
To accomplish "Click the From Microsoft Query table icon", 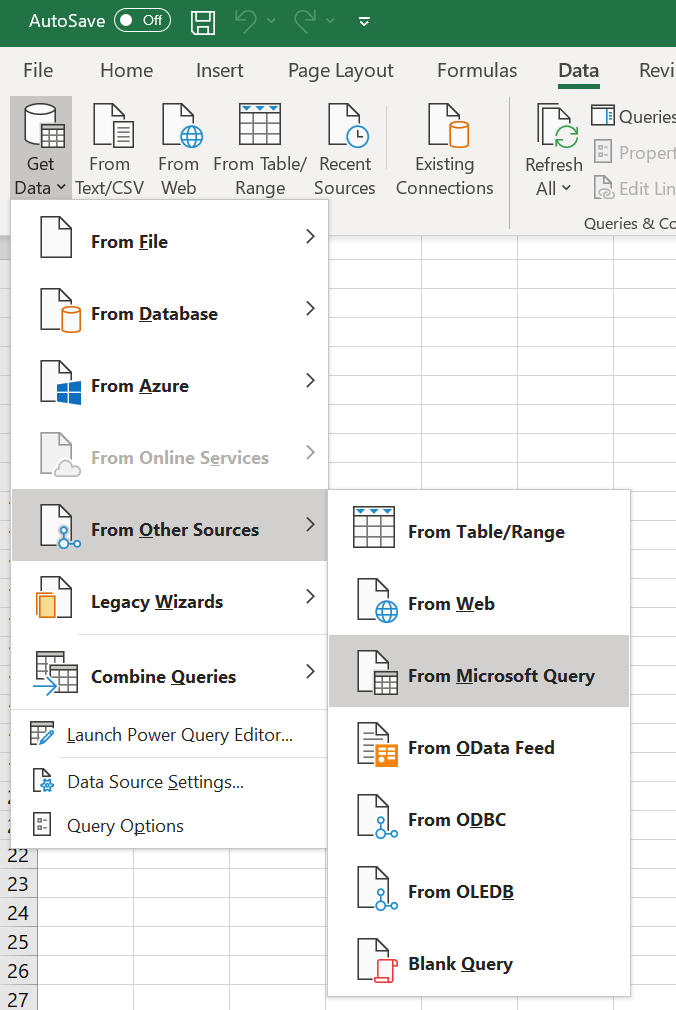I will click(x=378, y=672).
